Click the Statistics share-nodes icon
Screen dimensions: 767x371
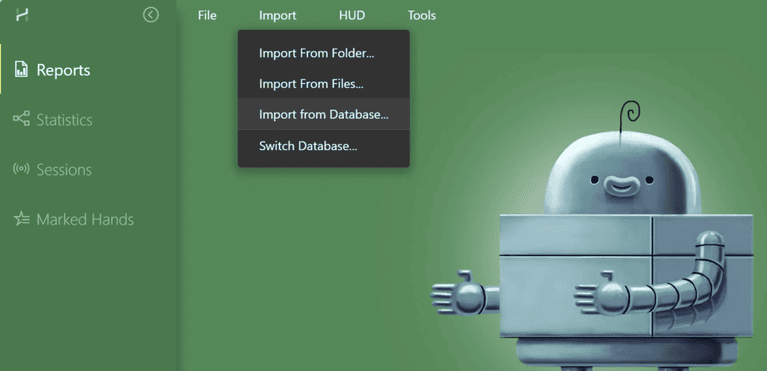pos(21,119)
